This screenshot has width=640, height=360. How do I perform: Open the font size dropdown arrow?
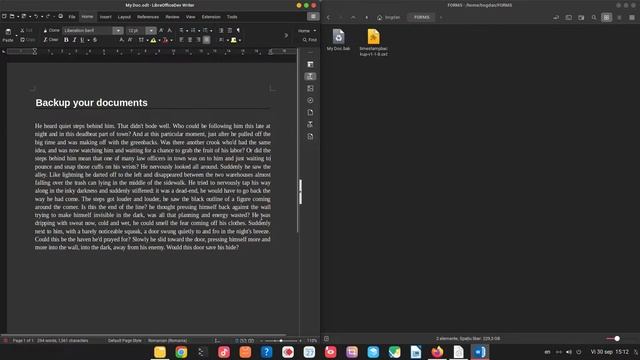pyautogui.click(x=151, y=31)
